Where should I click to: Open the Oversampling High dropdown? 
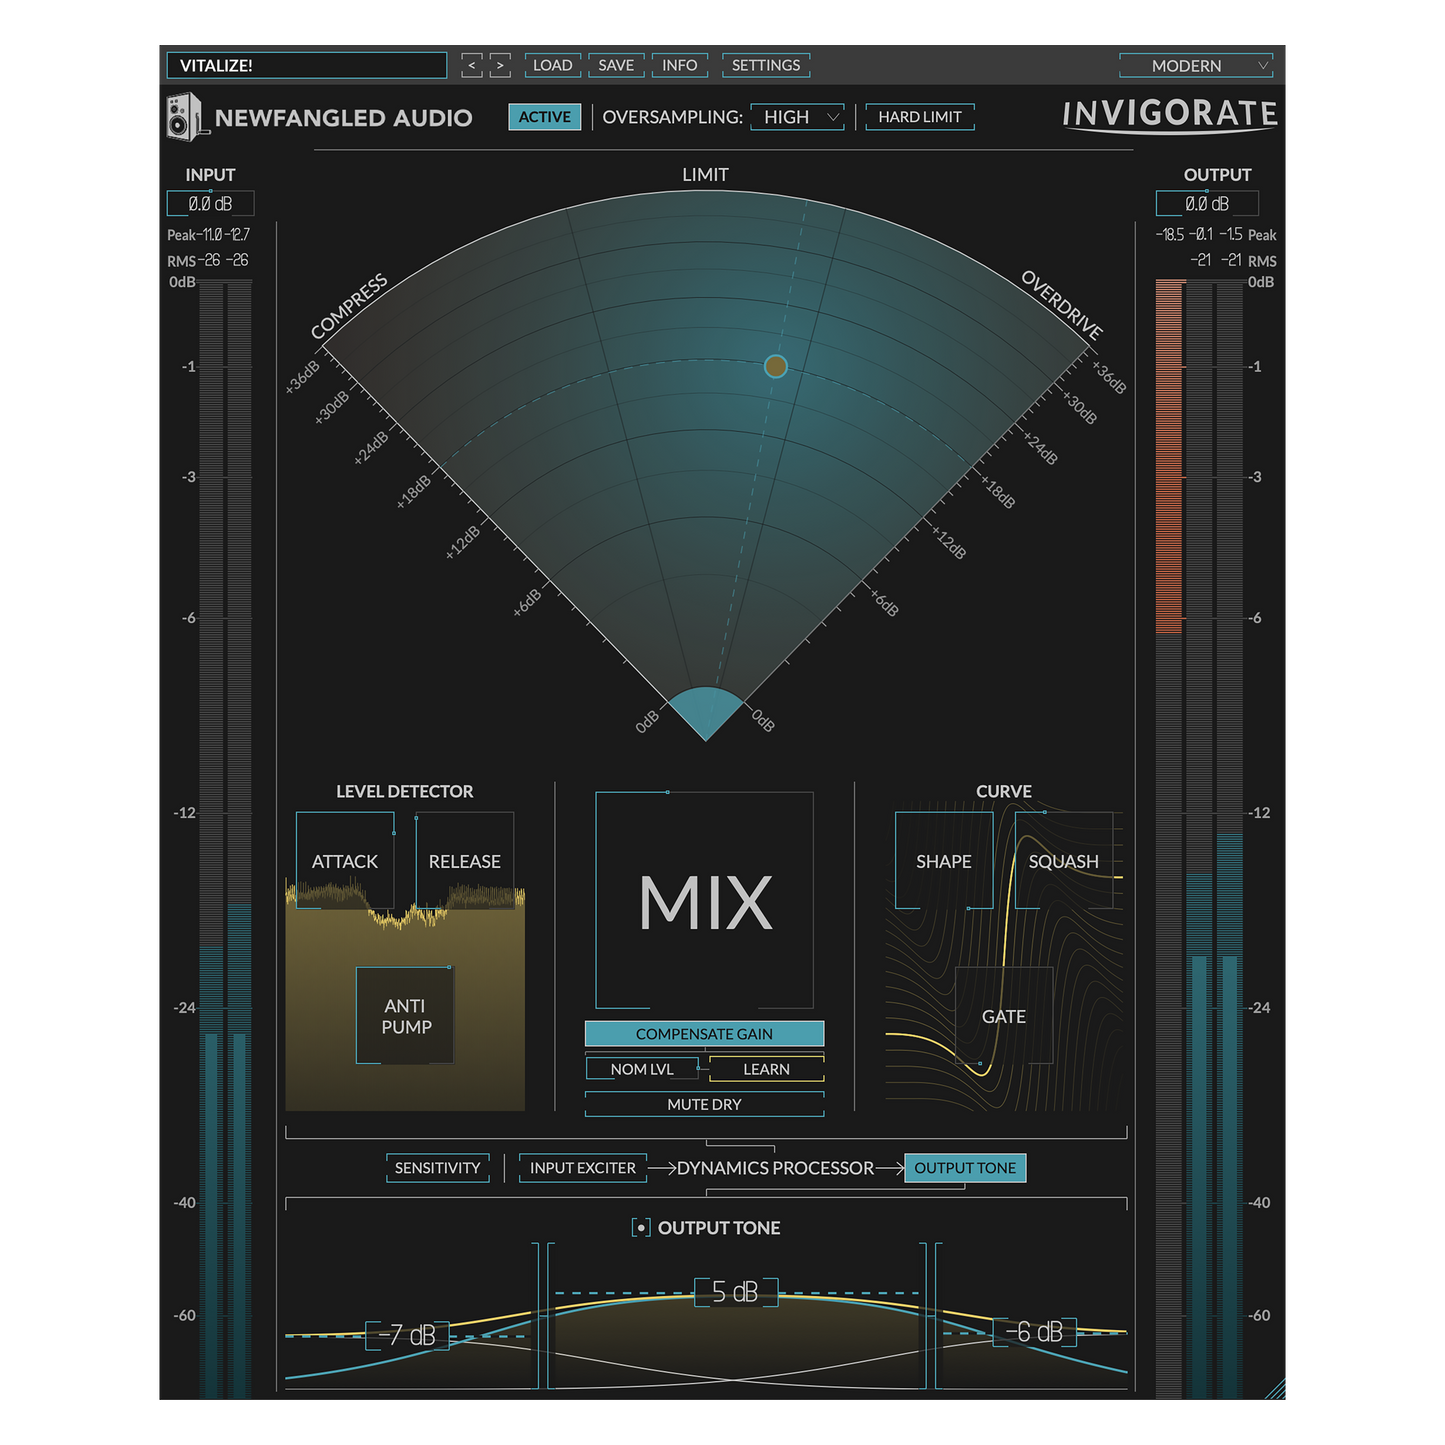tap(798, 117)
